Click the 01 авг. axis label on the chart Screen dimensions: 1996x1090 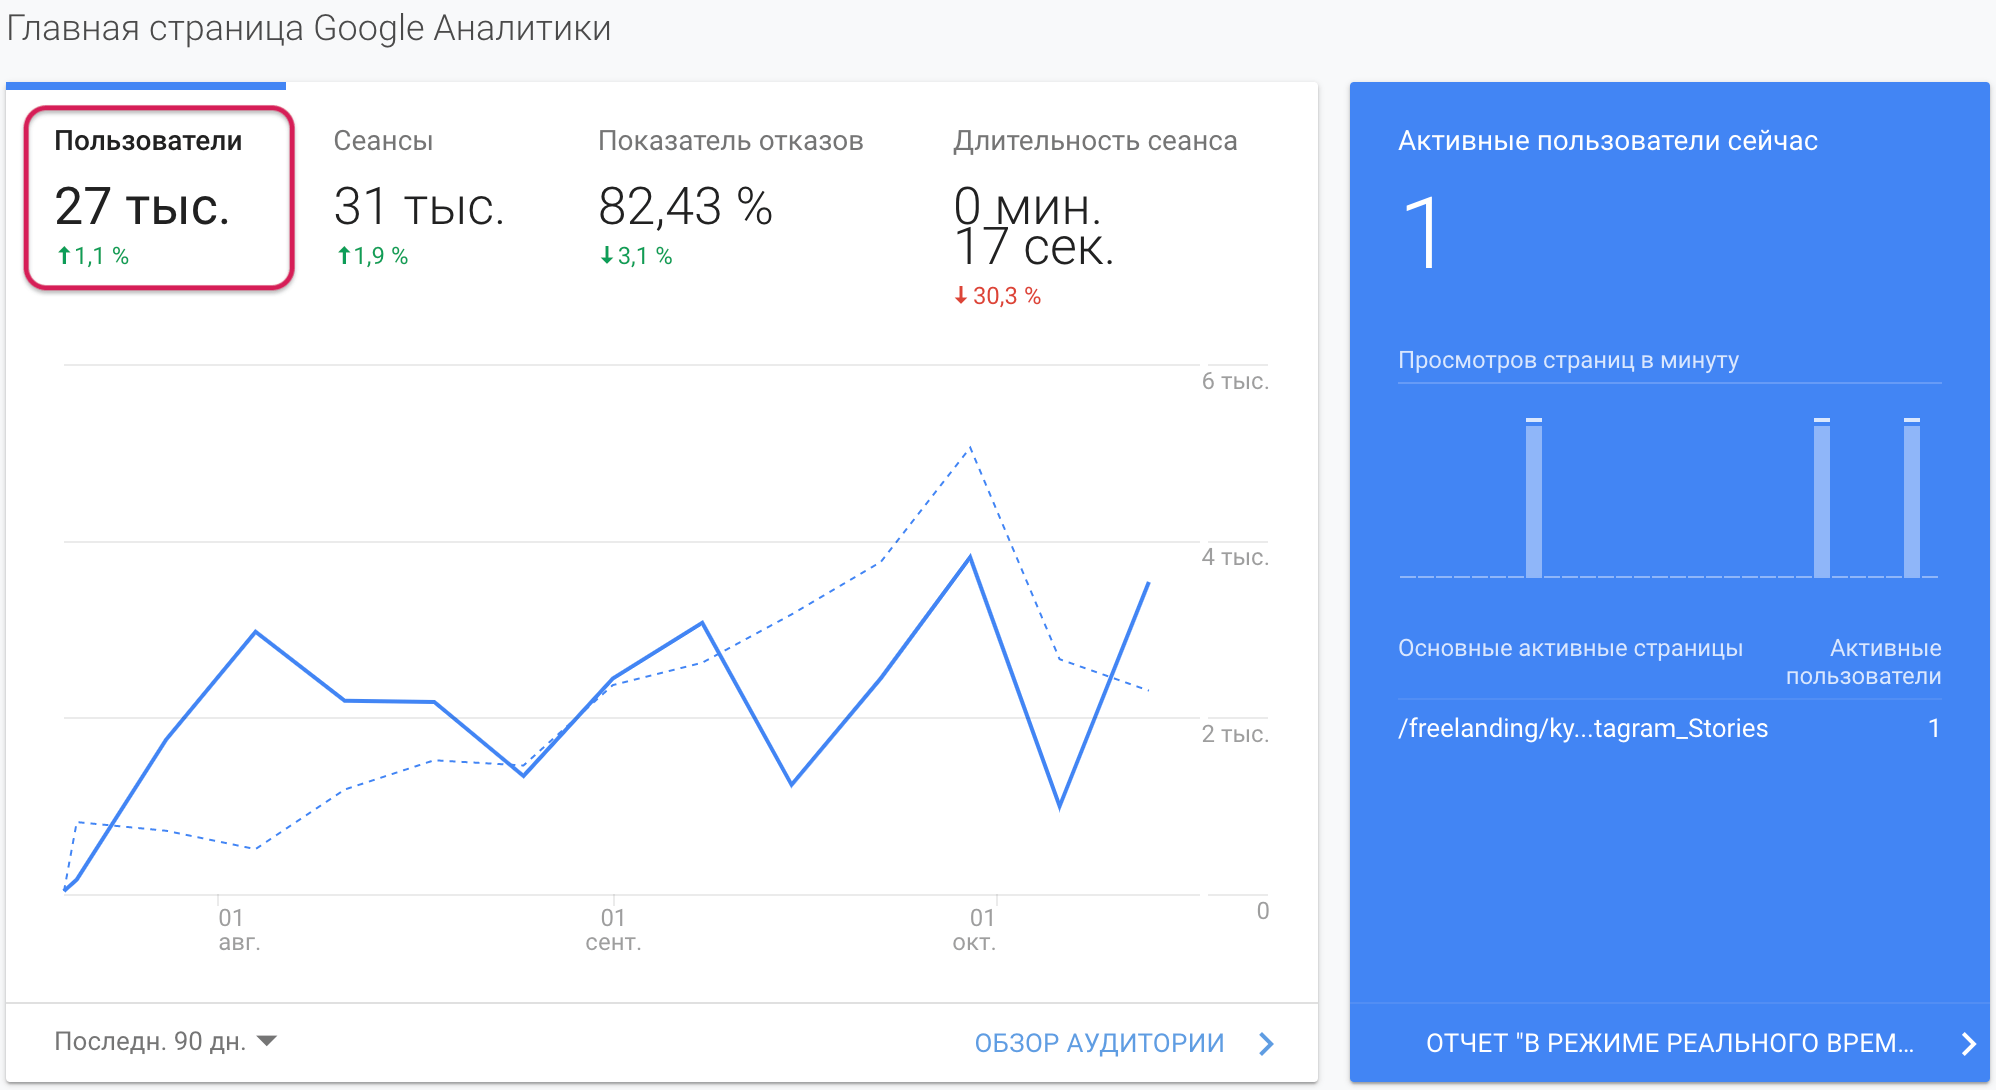point(238,929)
